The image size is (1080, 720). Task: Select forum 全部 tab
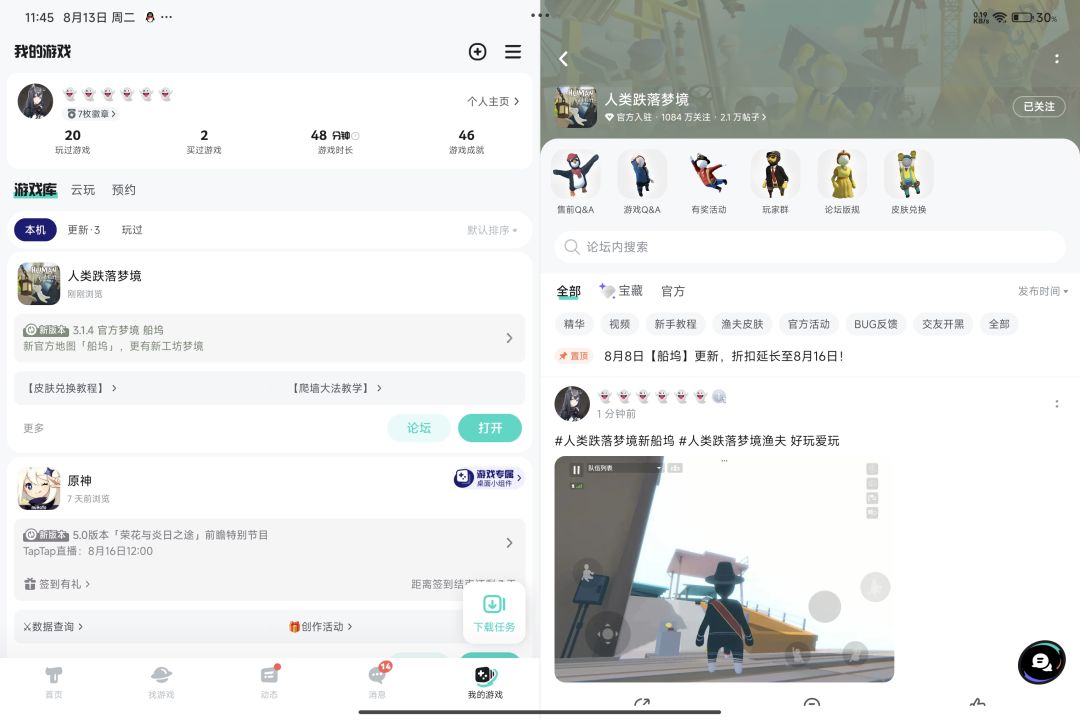pyautogui.click(x=569, y=291)
